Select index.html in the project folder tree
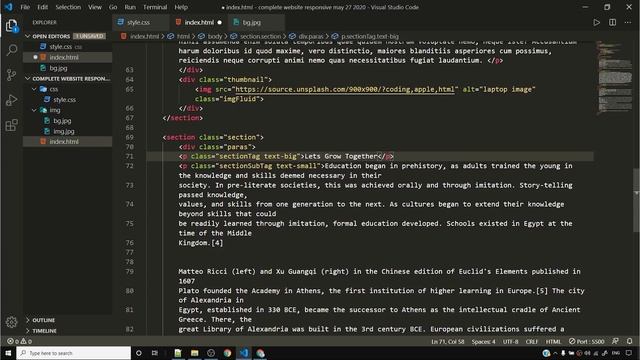 68,142
